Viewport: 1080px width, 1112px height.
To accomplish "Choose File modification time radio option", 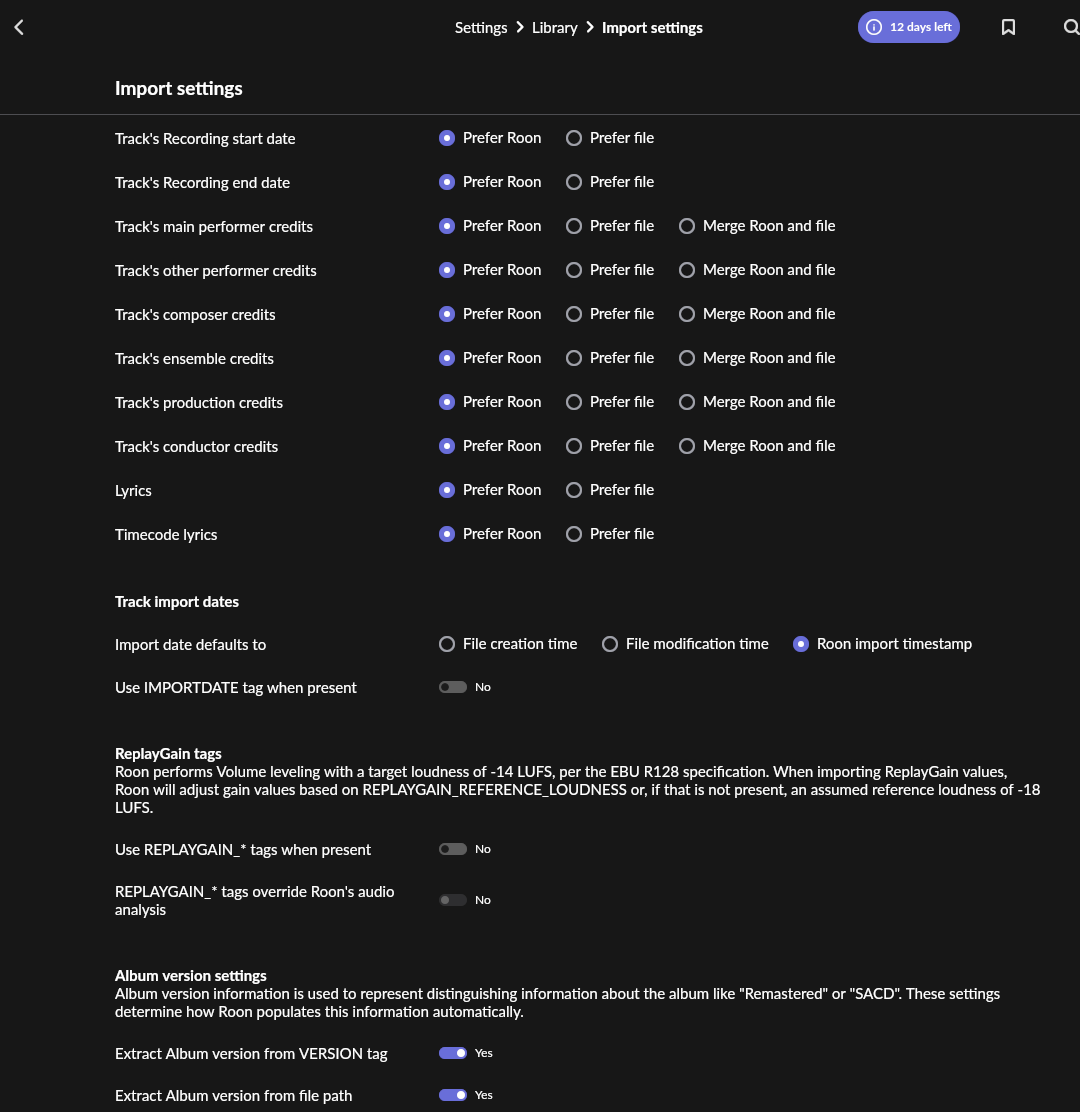I will click(x=610, y=644).
